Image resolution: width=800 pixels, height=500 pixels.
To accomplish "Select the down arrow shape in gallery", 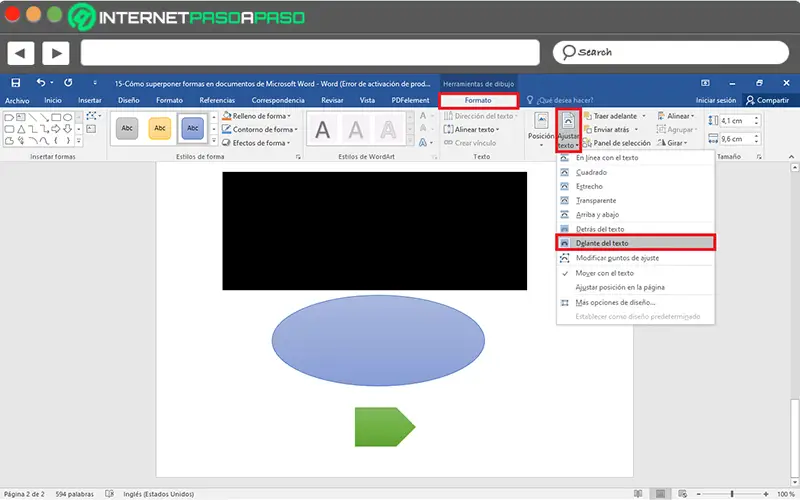I will pos(67,129).
